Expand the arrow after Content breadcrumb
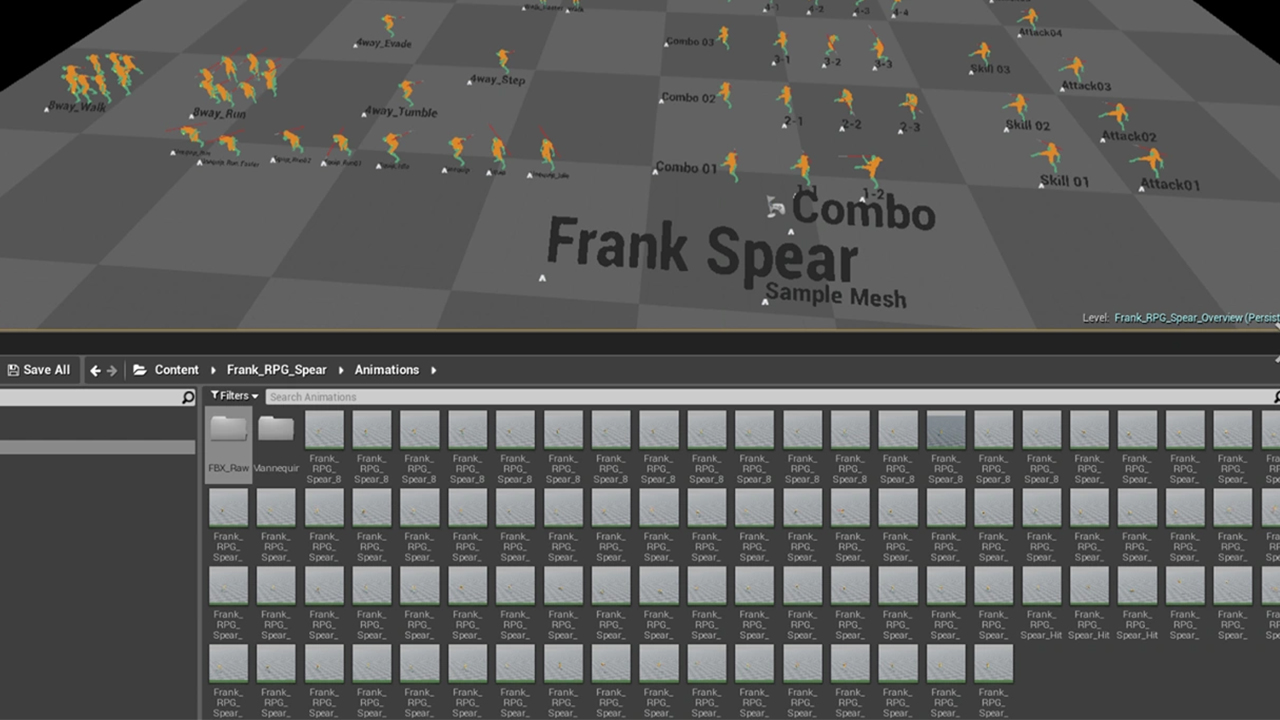 point(213,370)
